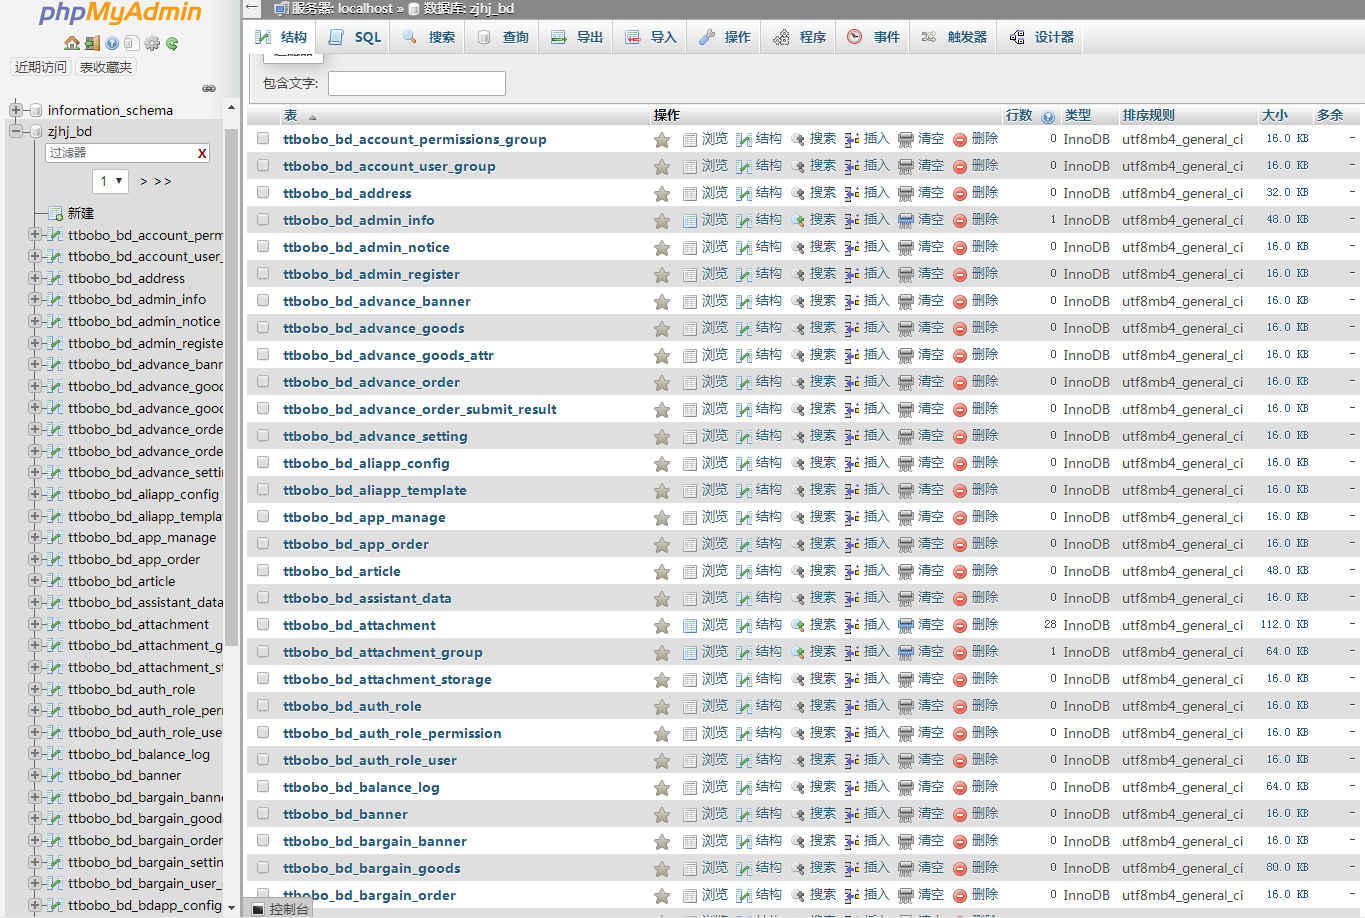Screen dimensions: 1365x918
Task: Expand ttbobo_bd_address tree node
Action: coord(35,278)
